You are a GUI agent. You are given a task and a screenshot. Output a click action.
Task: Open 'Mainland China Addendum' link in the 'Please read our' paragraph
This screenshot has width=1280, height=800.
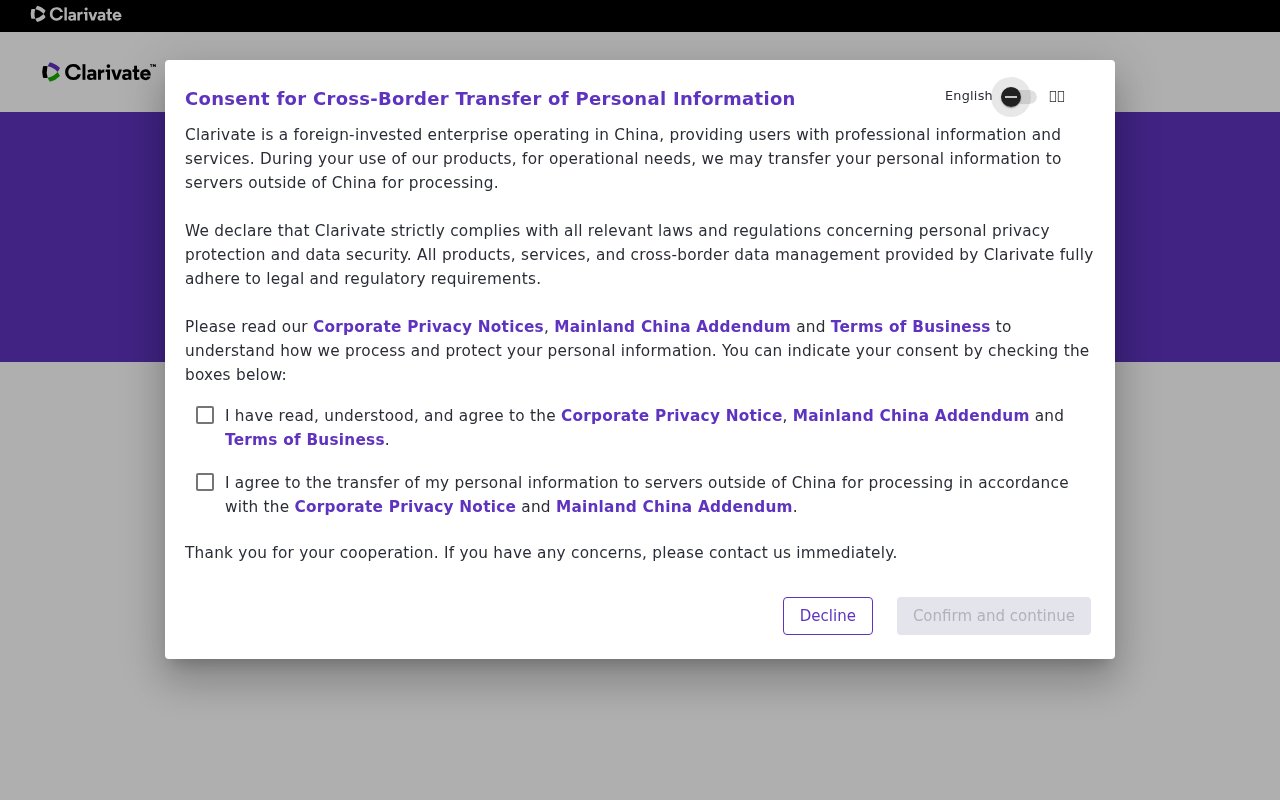click(x=672, y=327)
